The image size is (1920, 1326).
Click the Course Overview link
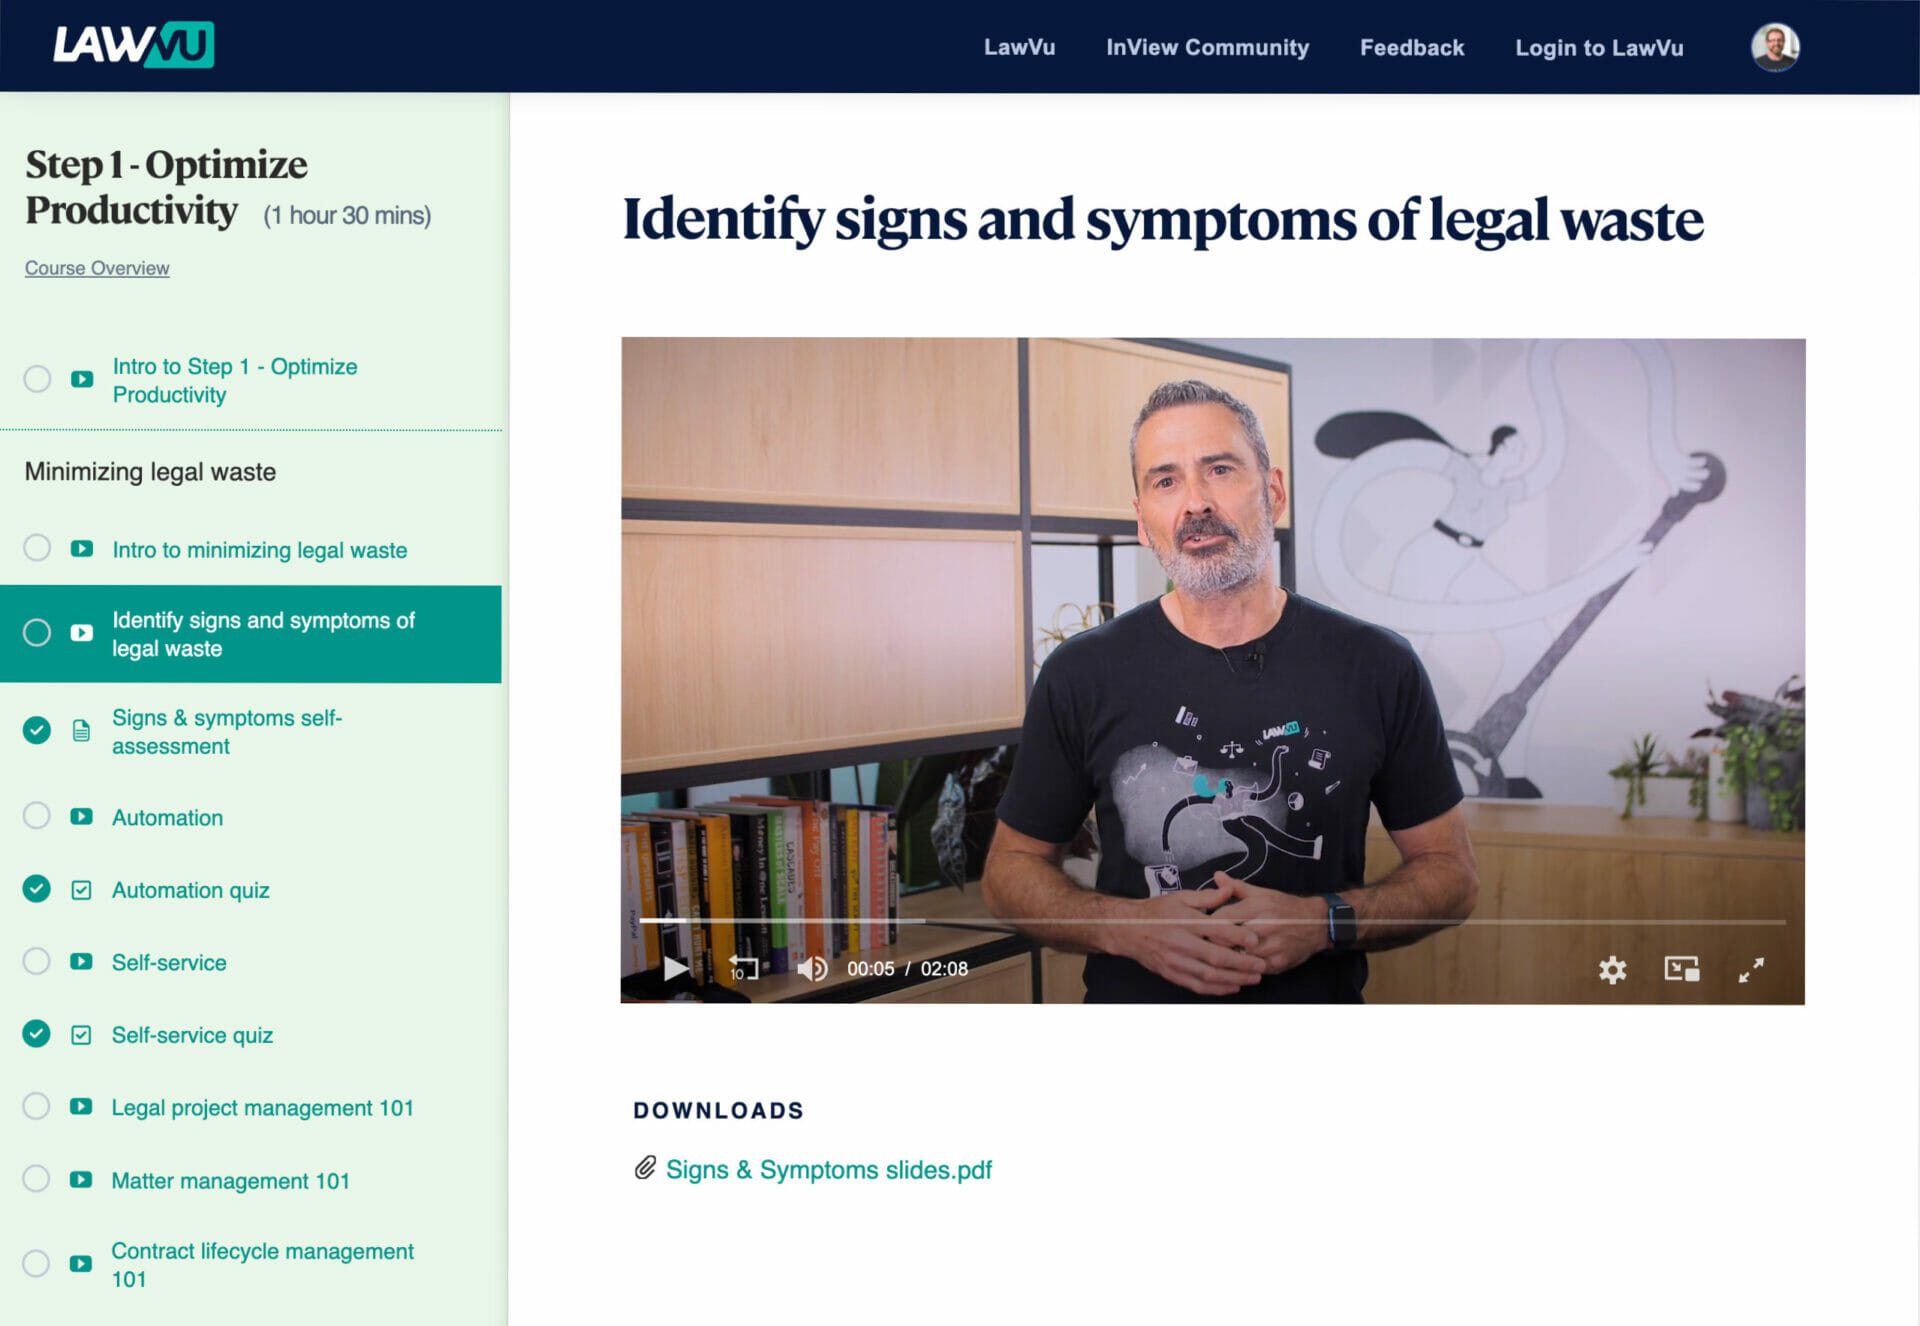click(96, 267)
